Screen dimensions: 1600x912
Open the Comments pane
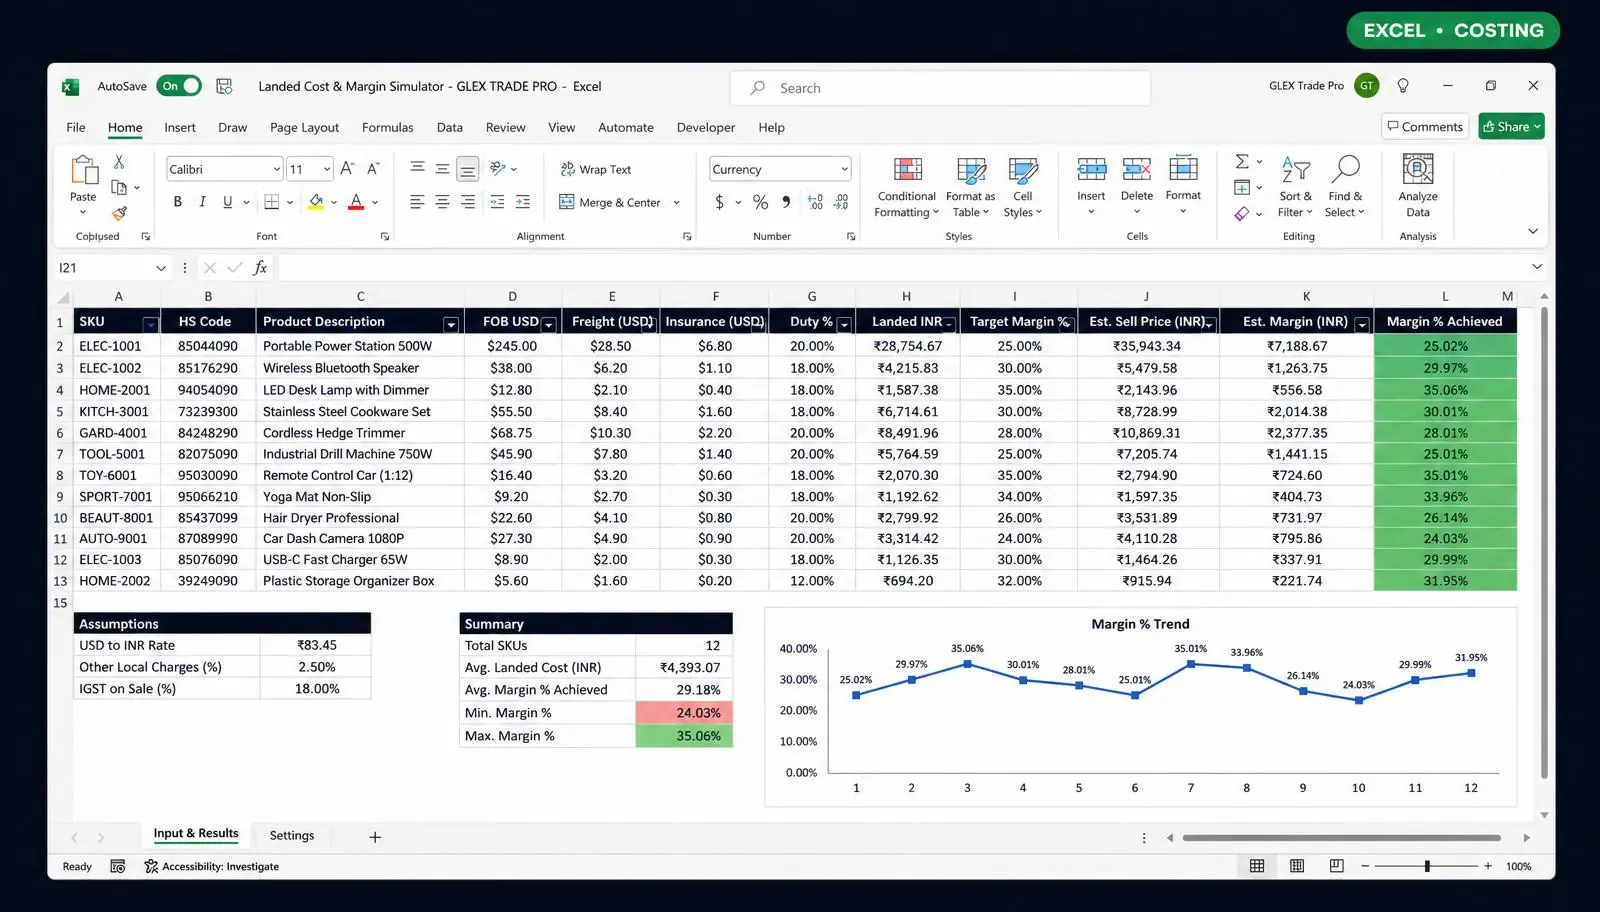1425,126
